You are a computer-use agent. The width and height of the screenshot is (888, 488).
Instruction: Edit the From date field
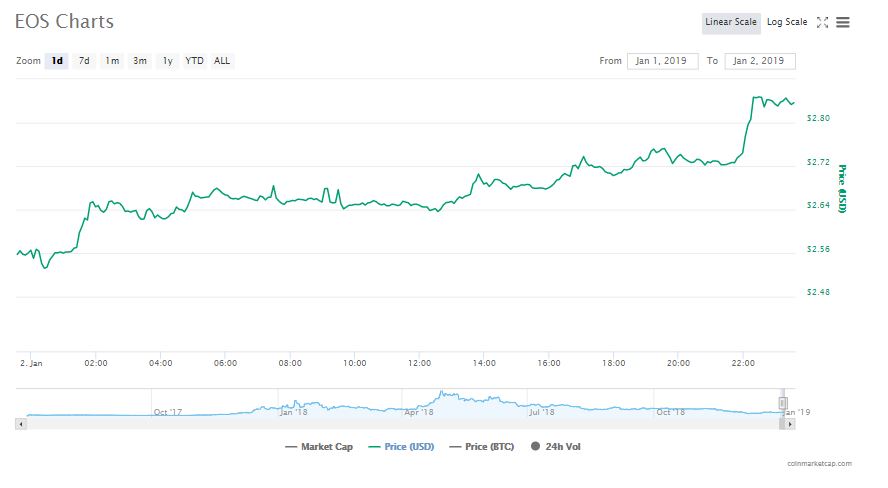coord(662,61)
